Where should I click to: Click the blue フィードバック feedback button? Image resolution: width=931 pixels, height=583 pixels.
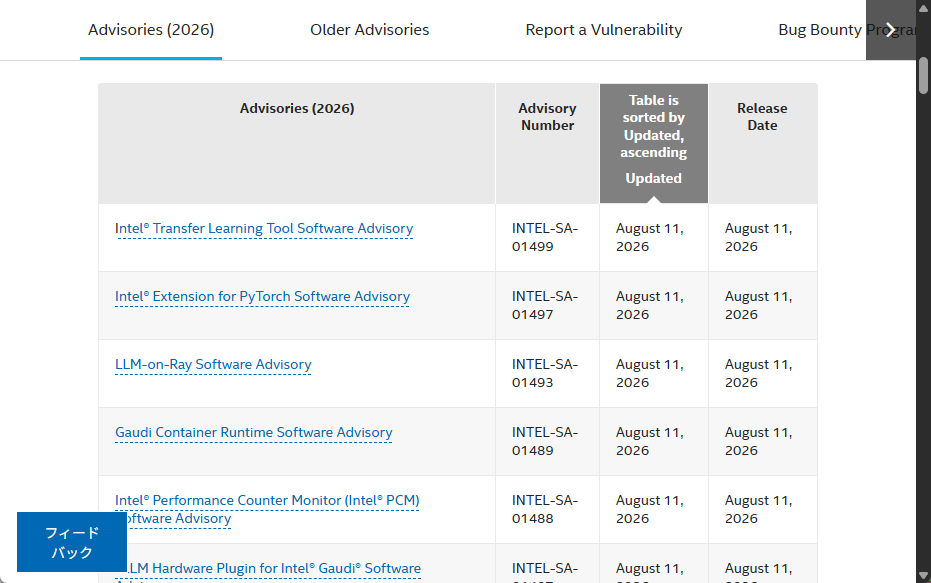point(72,542)
